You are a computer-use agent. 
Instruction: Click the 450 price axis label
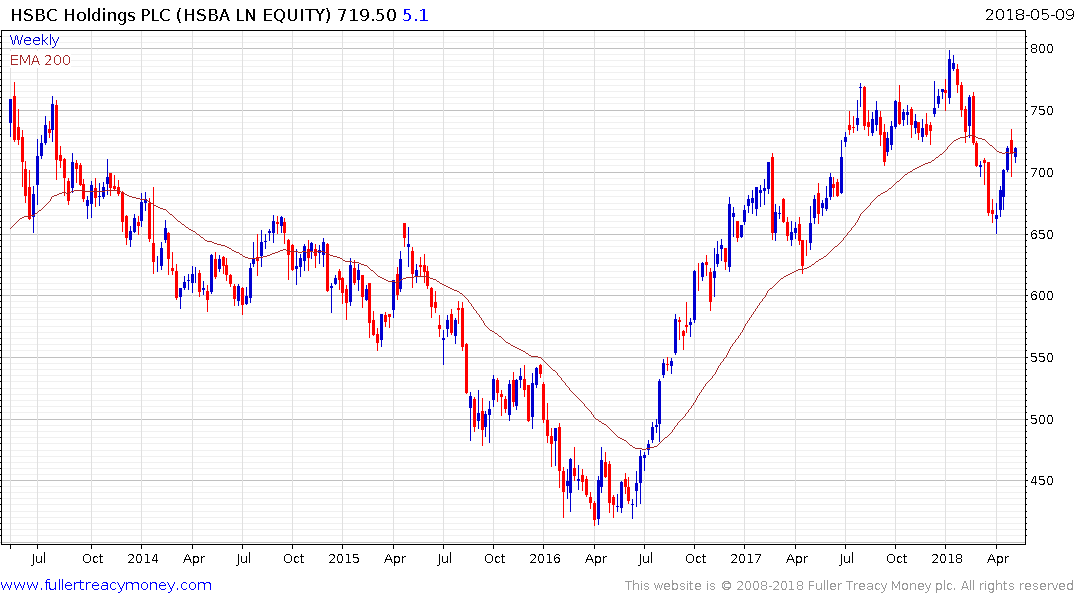1041,481
